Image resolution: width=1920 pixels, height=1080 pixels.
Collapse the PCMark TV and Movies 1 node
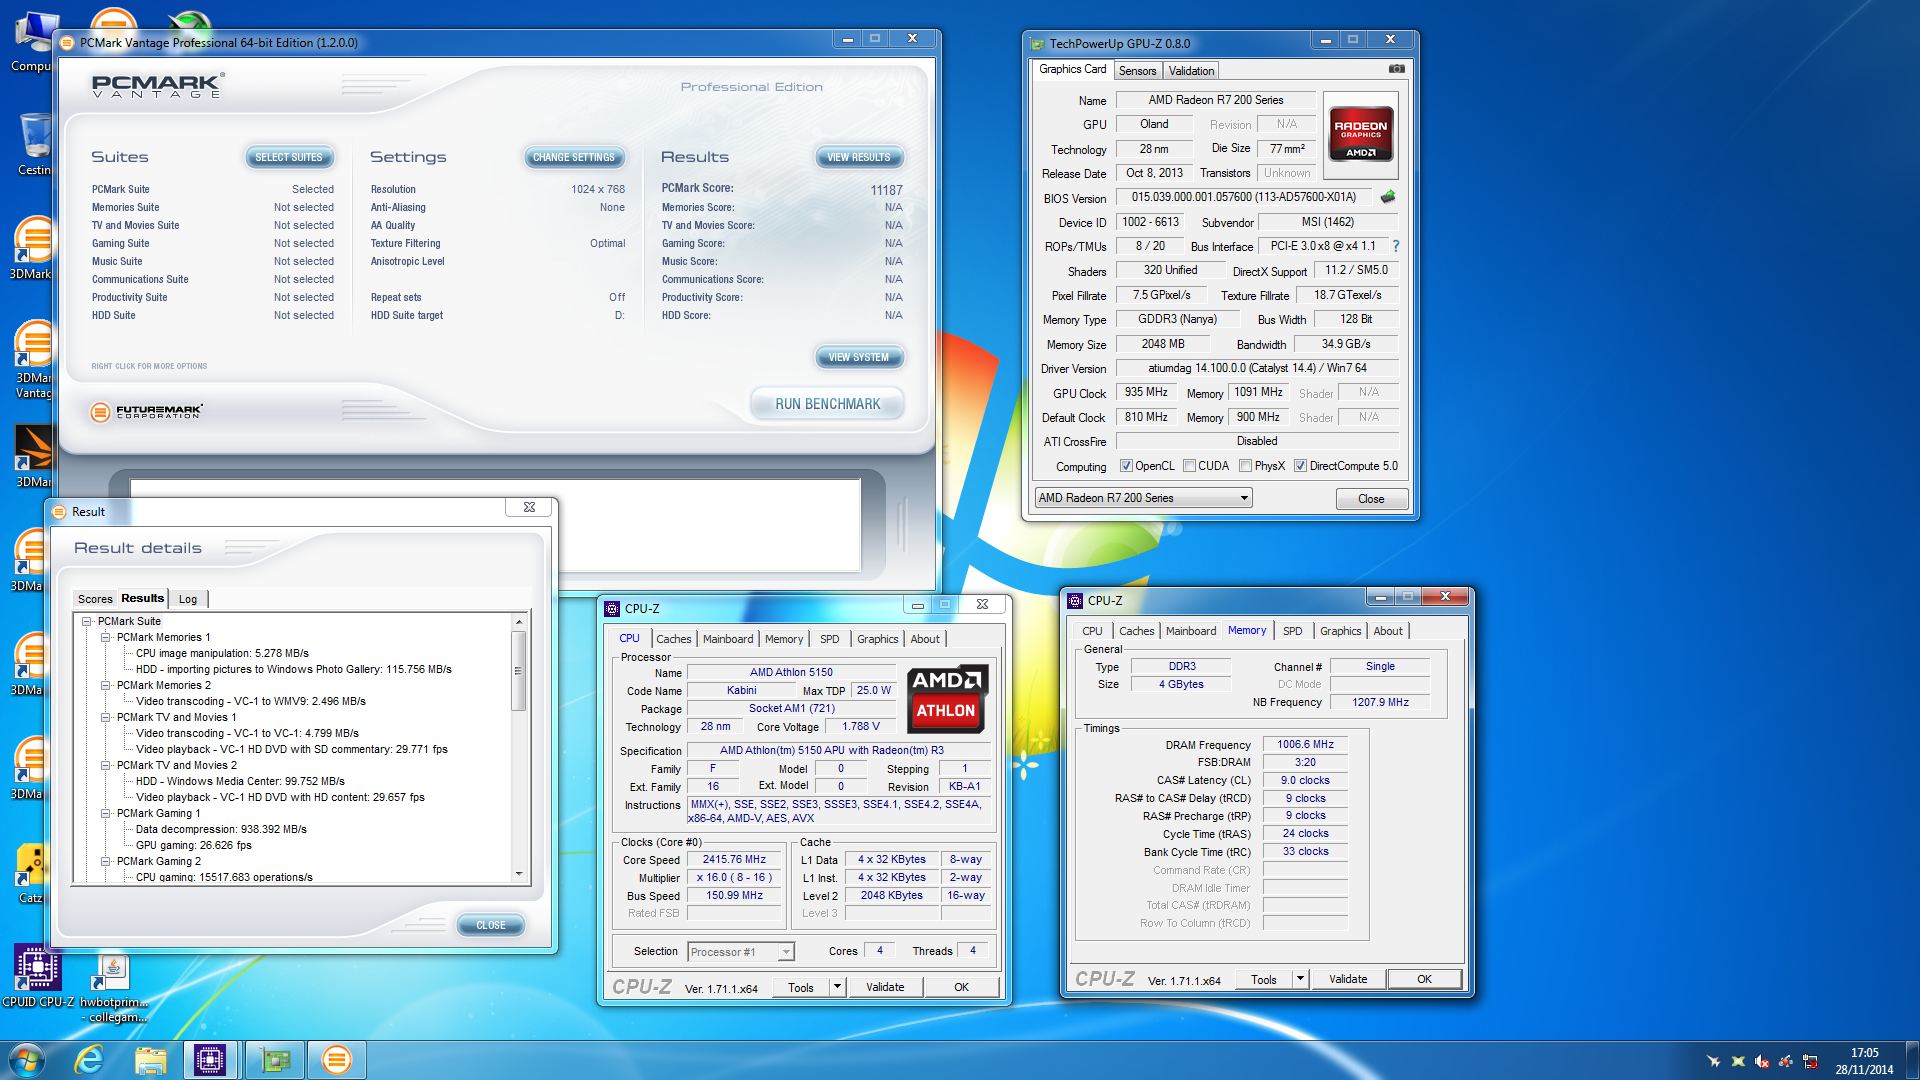[x=105, y=717]
